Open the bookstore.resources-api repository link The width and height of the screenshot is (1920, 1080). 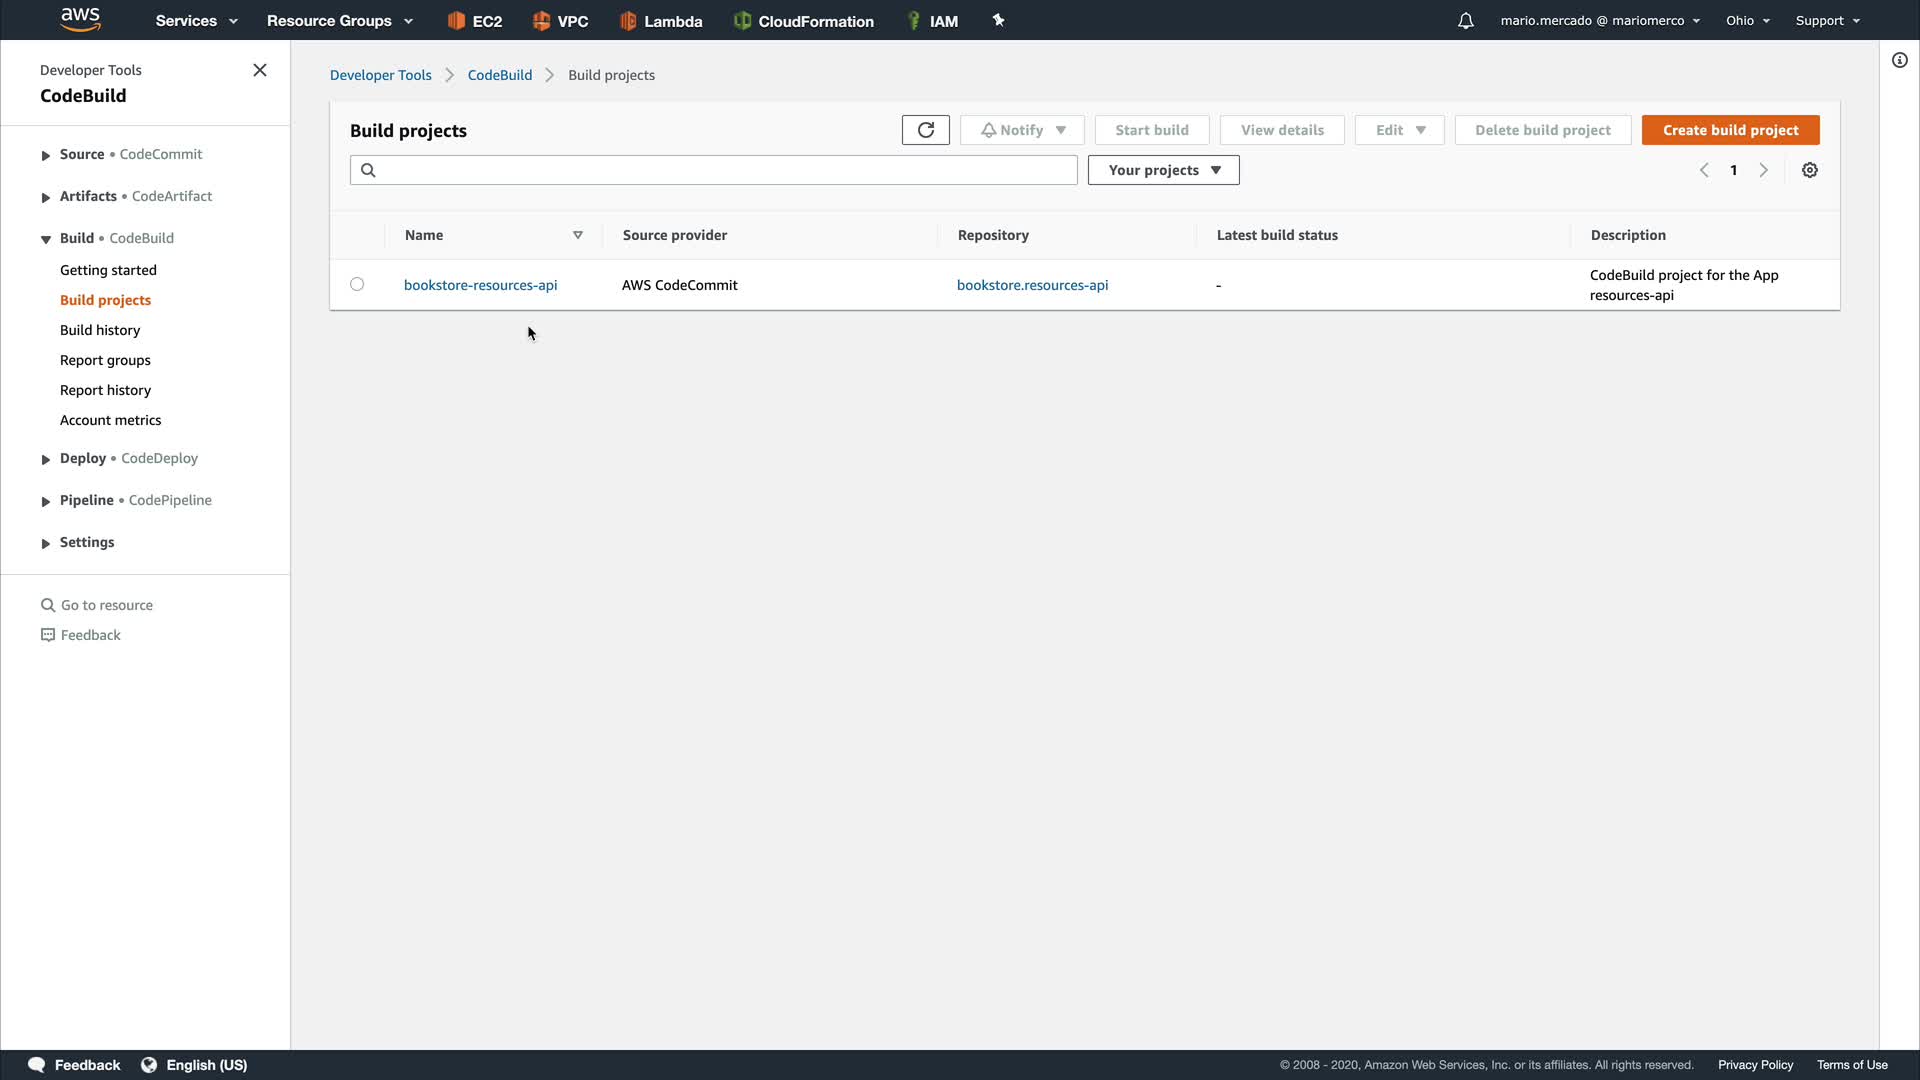[x=1032, y=285]
